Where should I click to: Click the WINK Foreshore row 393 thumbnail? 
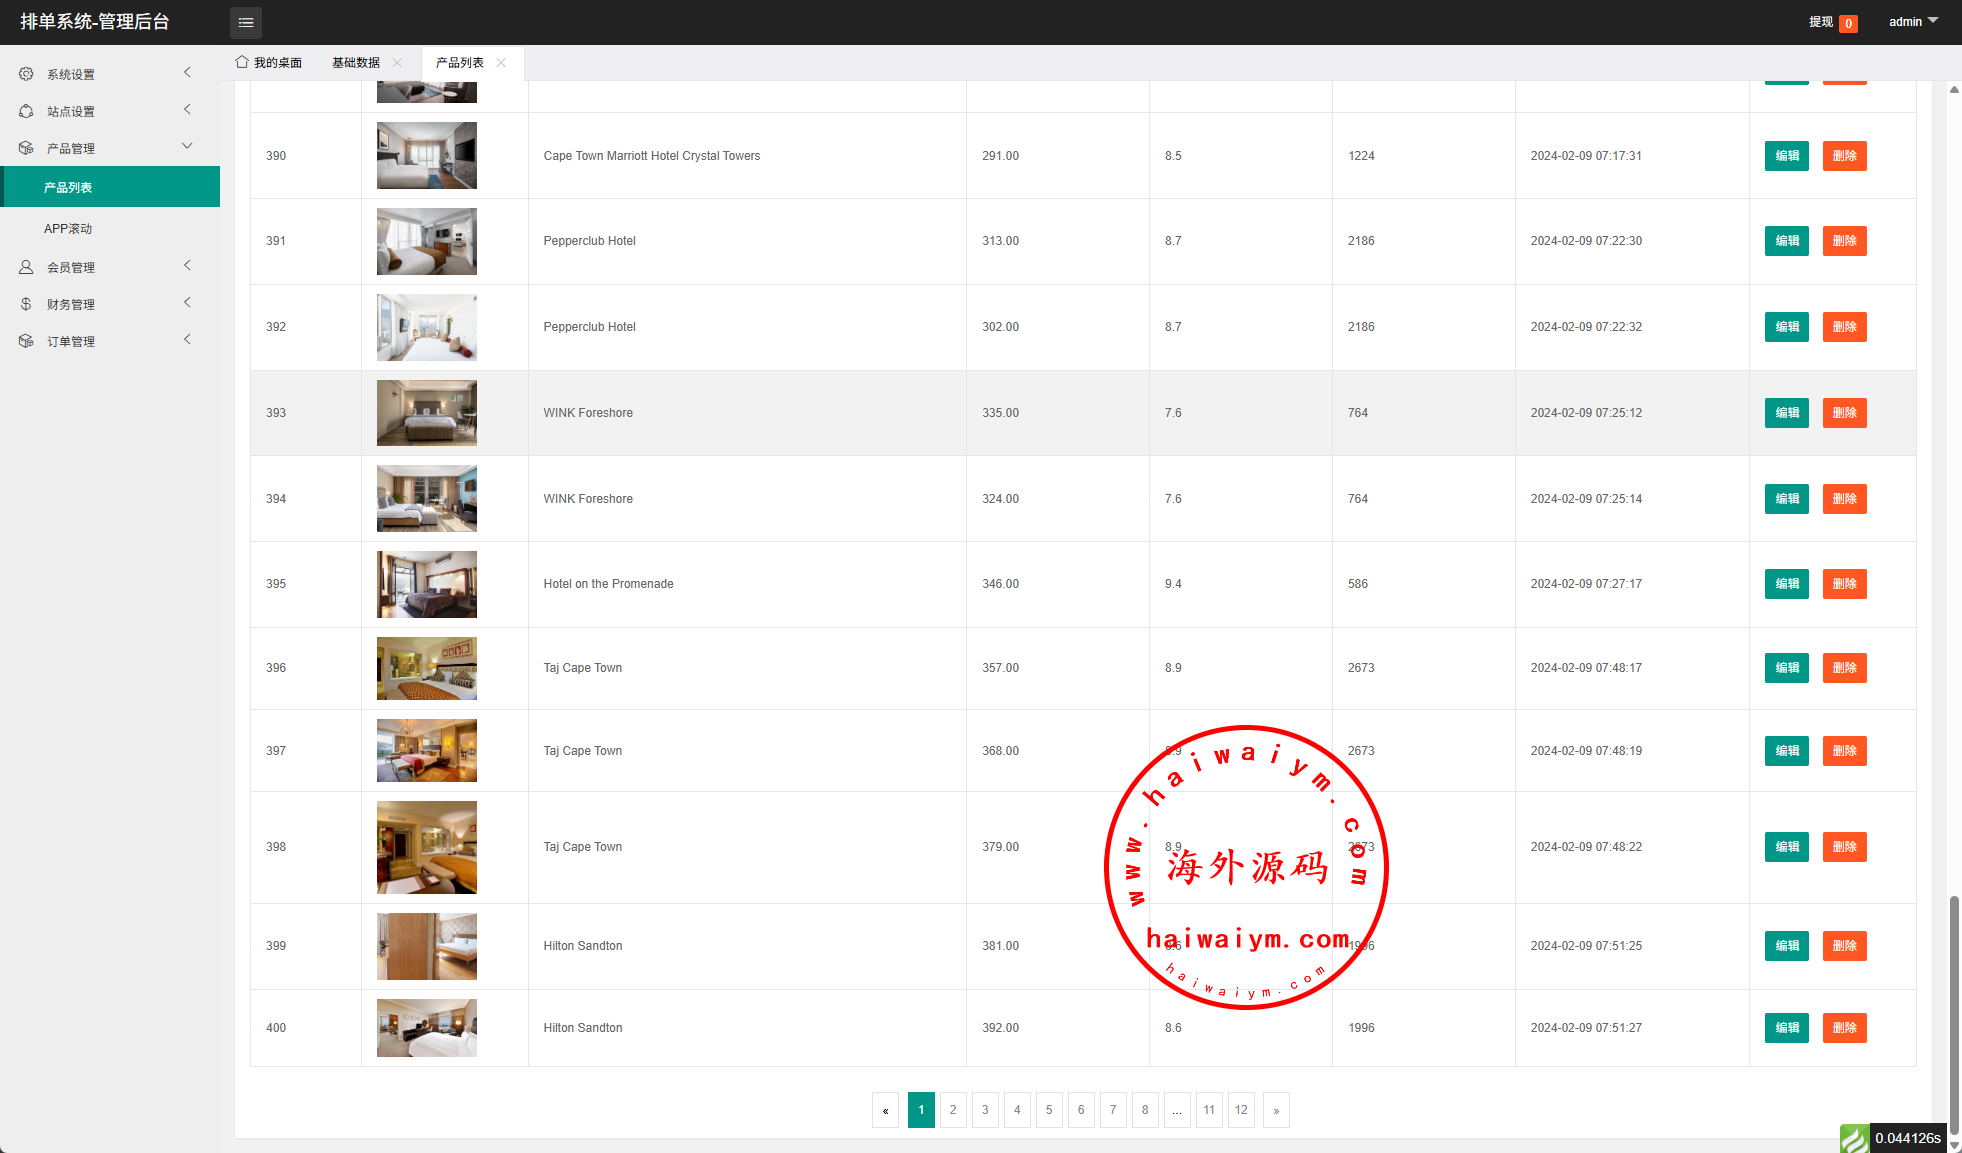[x=427, y=413]
